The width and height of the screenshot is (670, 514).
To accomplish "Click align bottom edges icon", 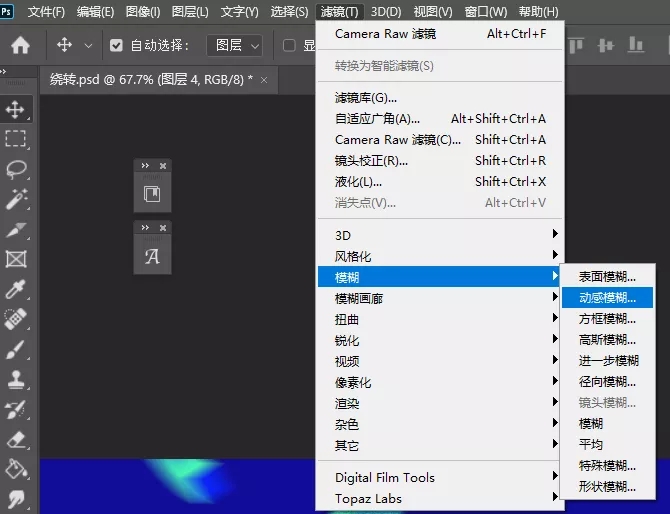I will click(636, 45).
